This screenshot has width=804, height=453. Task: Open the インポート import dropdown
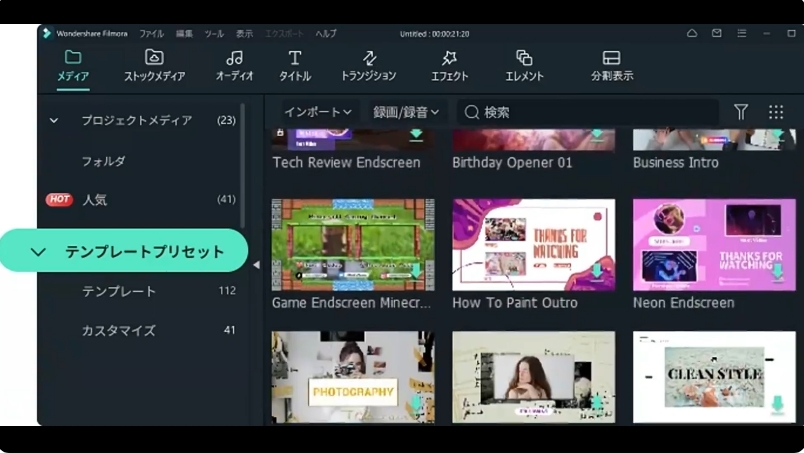coord(317,112)
